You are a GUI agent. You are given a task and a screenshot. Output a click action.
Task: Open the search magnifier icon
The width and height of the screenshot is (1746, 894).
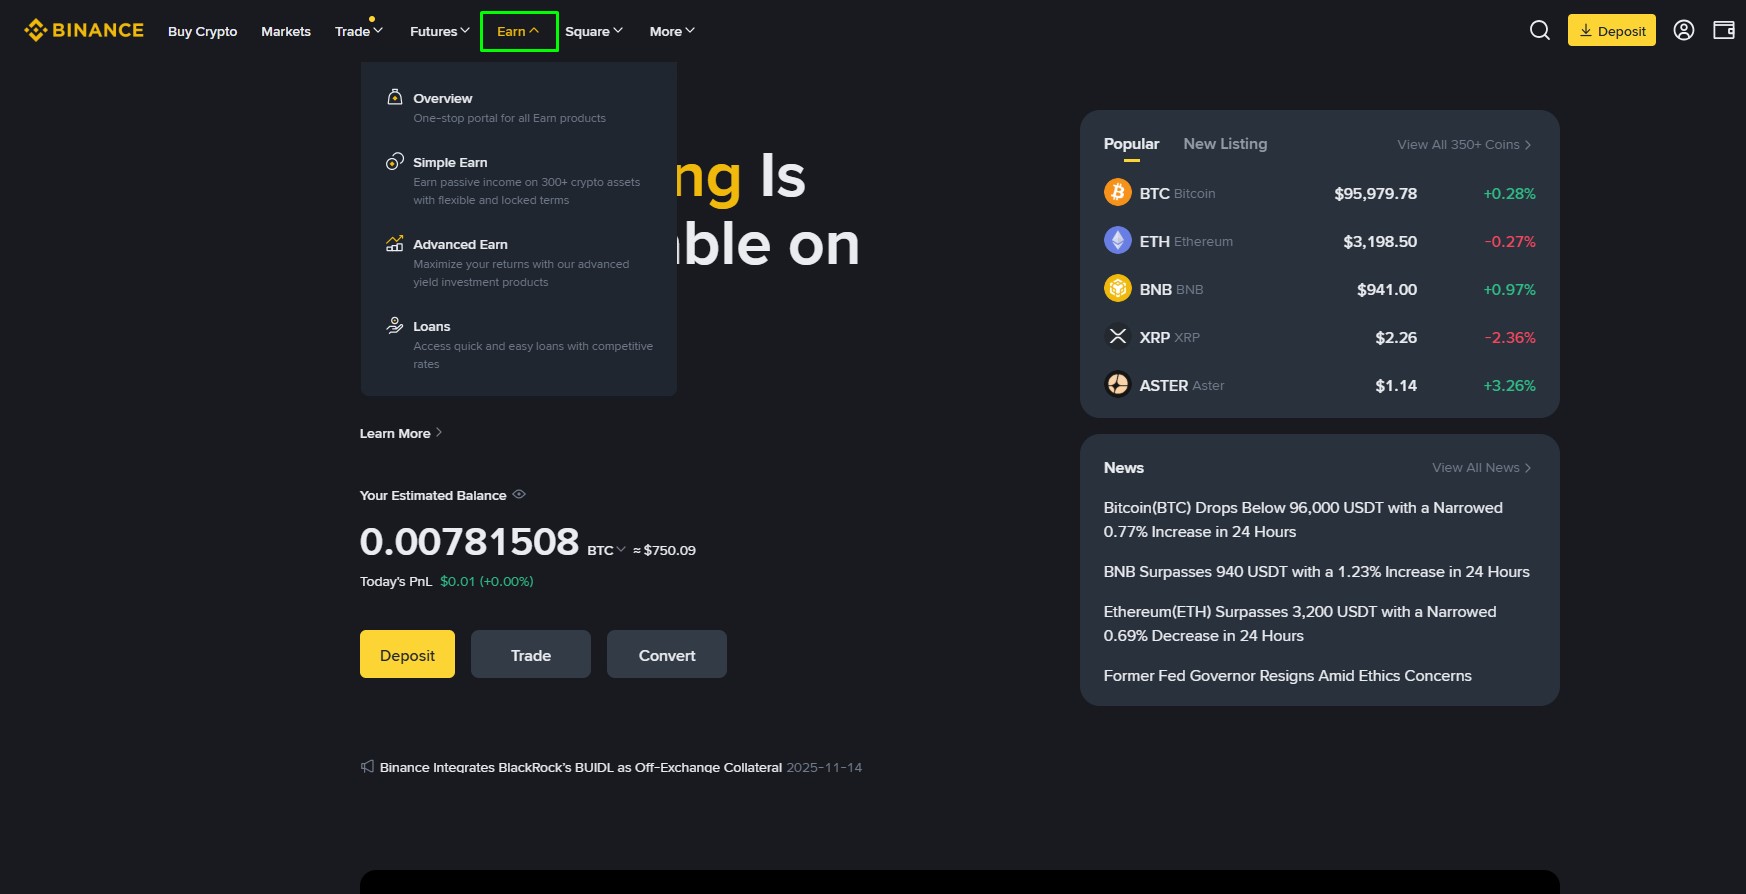[1540, 31]
